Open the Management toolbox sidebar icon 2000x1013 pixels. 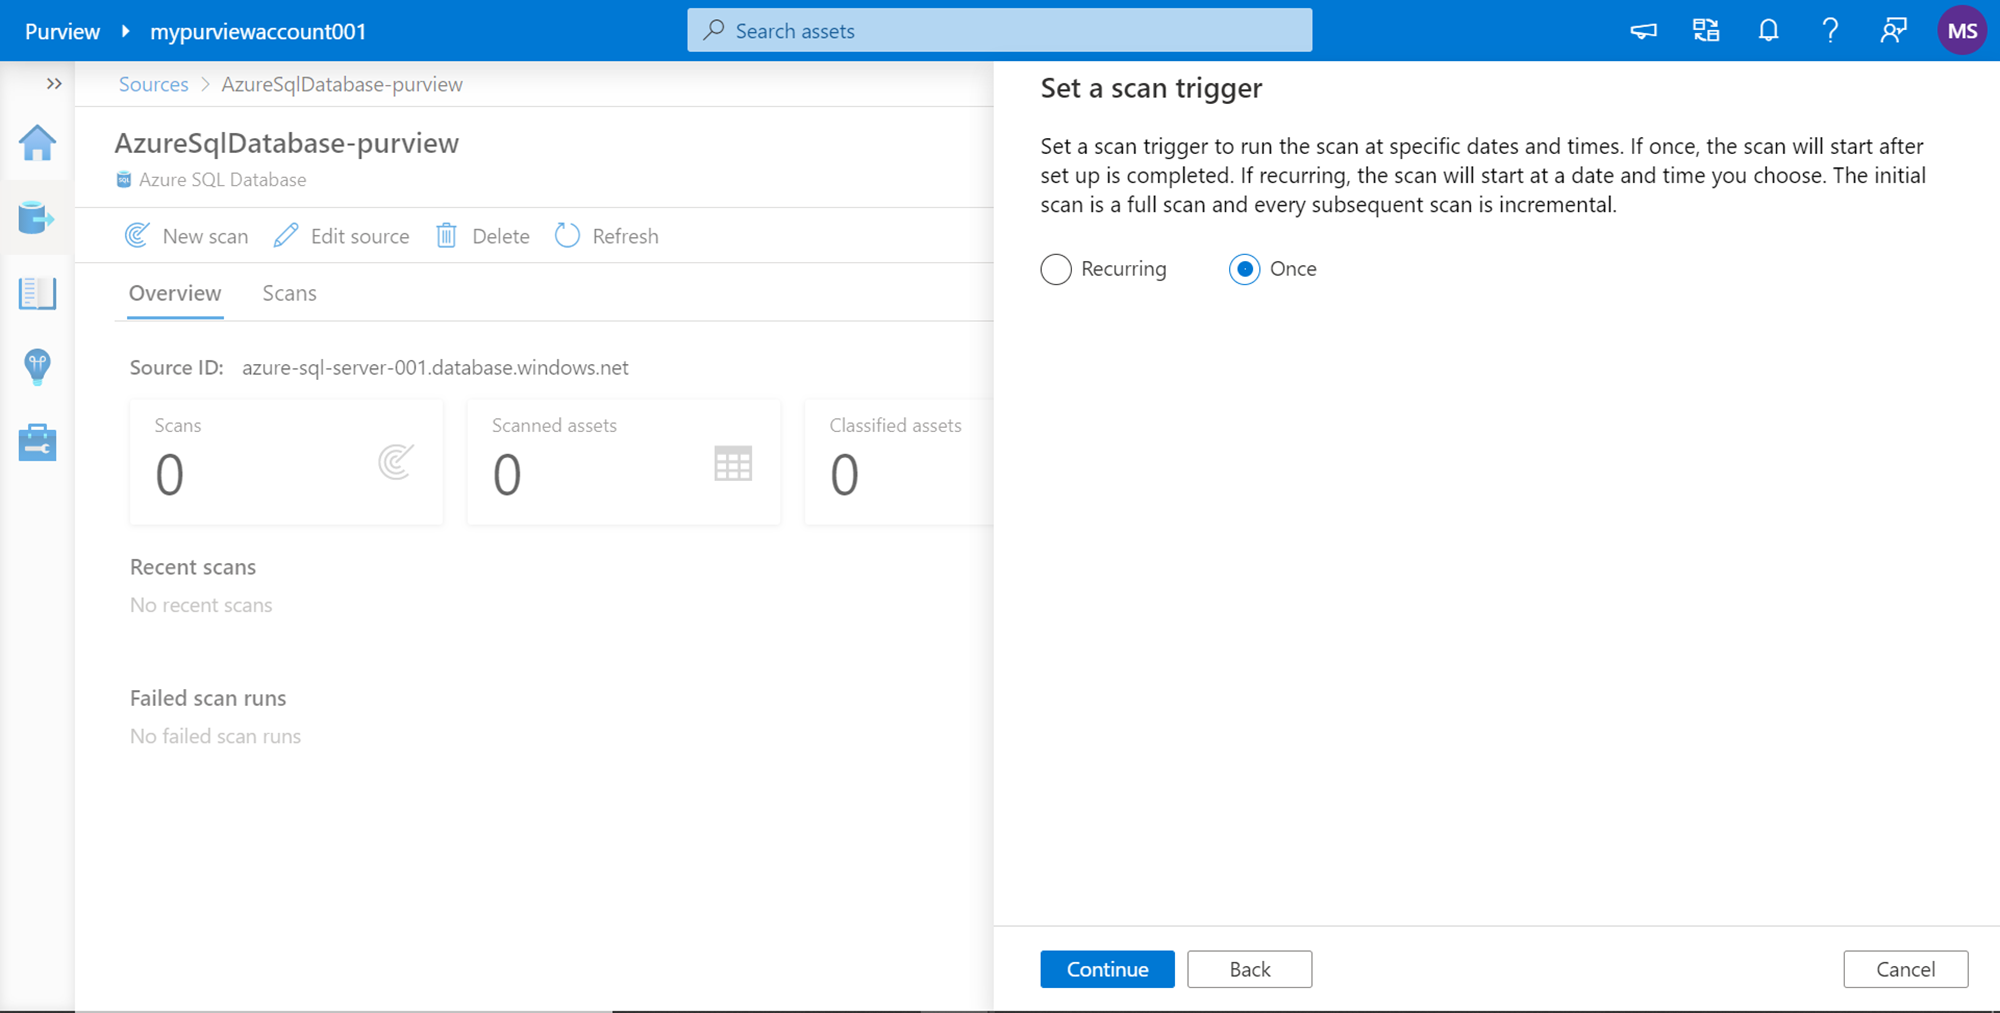(x=37, y=442)
